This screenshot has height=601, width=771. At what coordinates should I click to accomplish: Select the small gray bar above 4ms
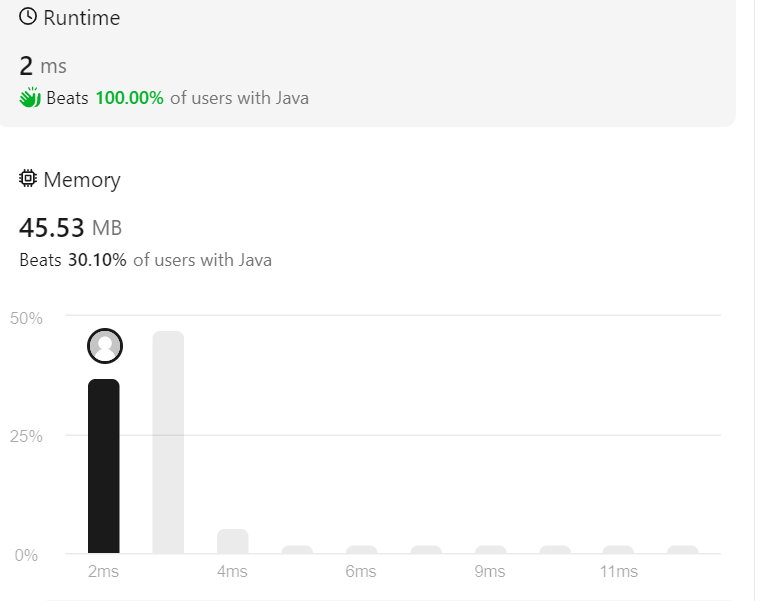click(233, 541)
